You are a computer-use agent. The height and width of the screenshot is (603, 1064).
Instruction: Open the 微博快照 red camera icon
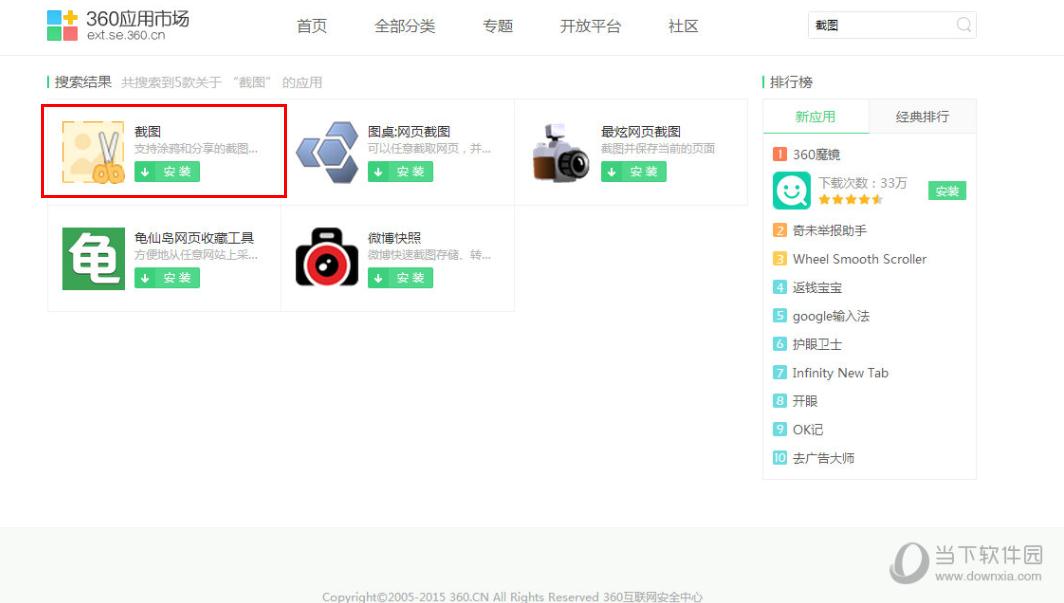(x=327, y=258)
